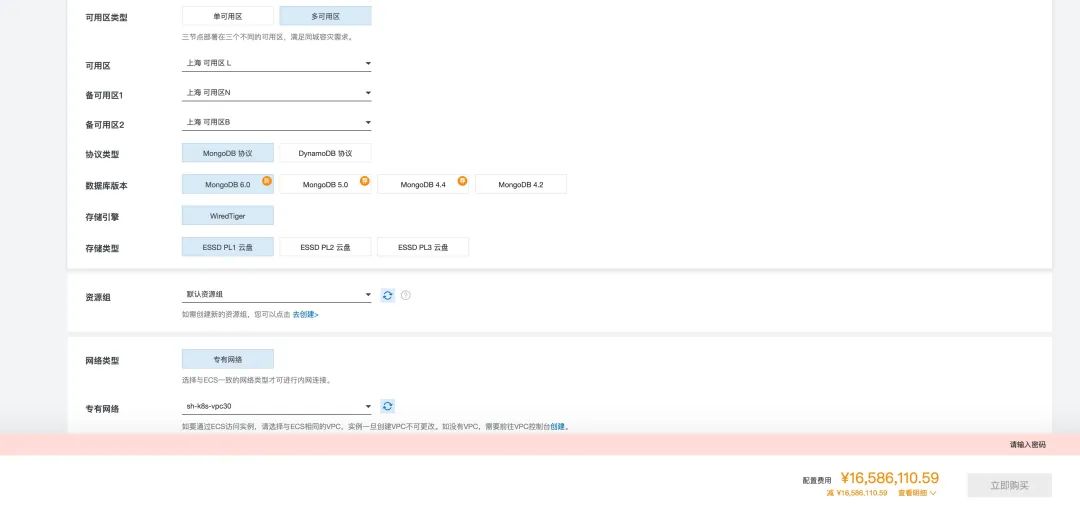Image resolution: width=1080 pixels, height=515 pixels.
Task: Open the 可用区 dropdown showing 上海 可用区 L
Action: 277,63
